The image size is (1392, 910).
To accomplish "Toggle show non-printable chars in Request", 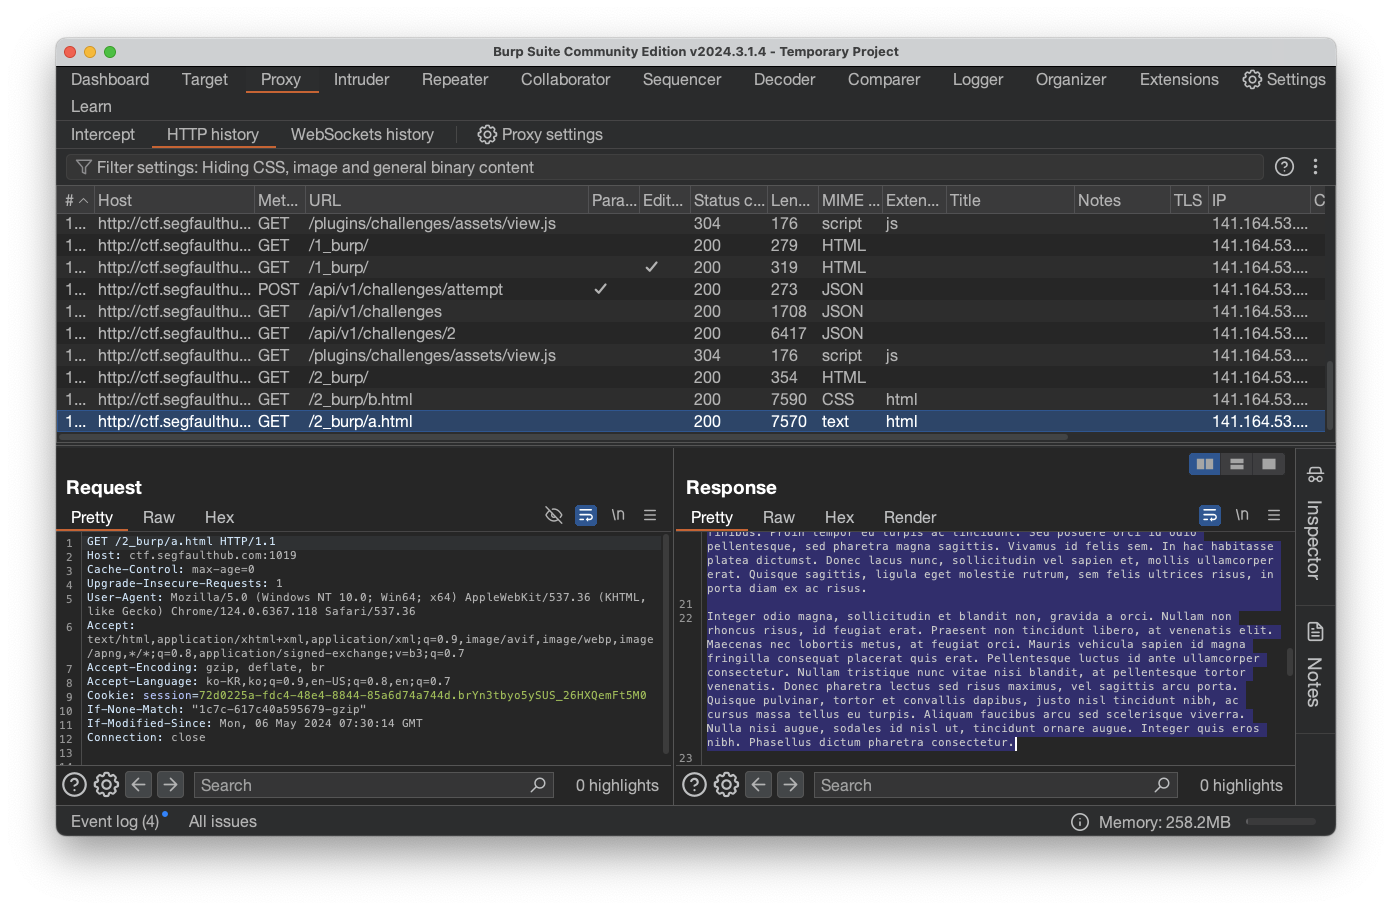I will (x=618, y=515).
